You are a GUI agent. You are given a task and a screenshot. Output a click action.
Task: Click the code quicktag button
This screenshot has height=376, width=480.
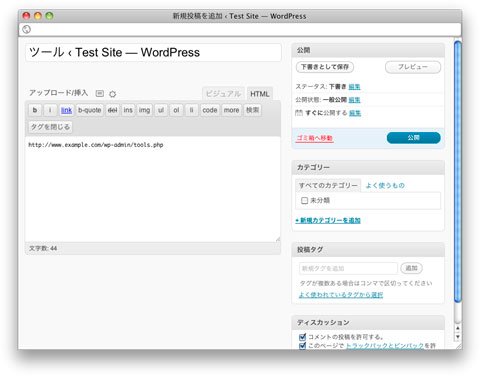tap(210, 110)
